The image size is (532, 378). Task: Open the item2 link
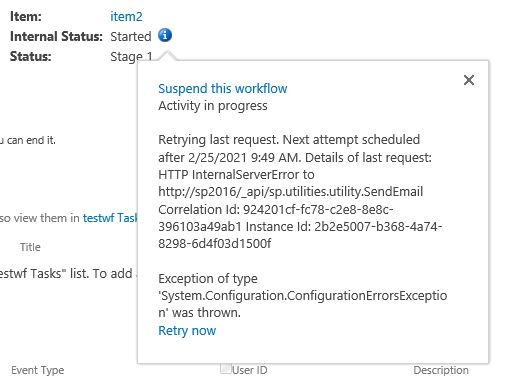coord(126,16)
